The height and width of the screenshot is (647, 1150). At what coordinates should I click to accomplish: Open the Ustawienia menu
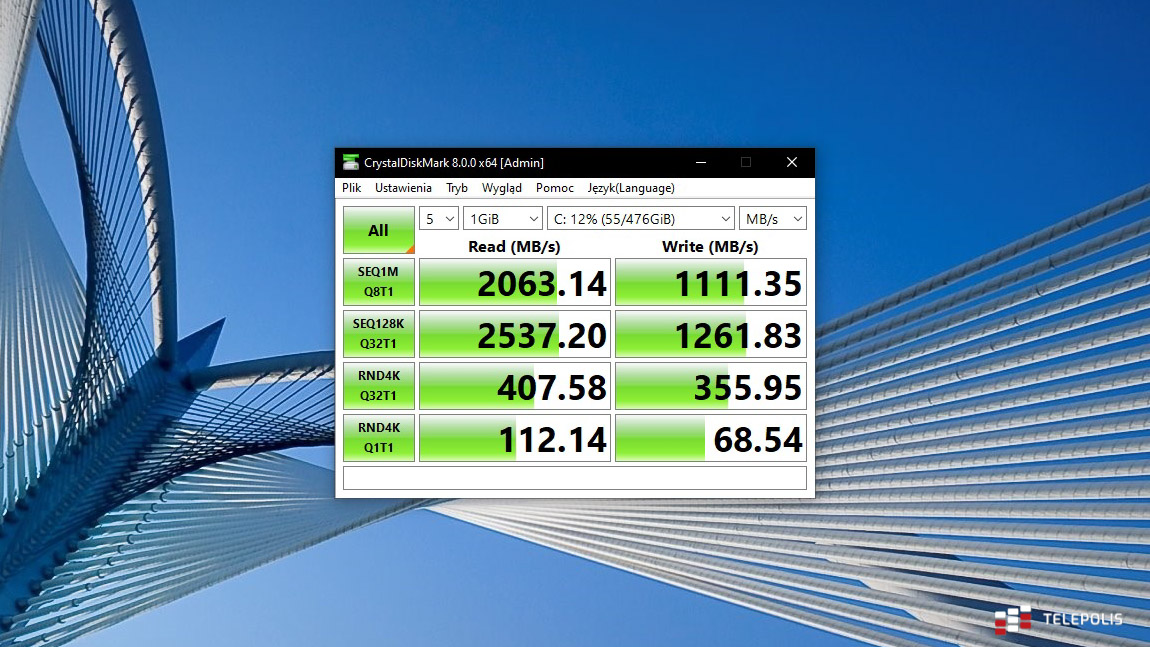click(403, 188)
